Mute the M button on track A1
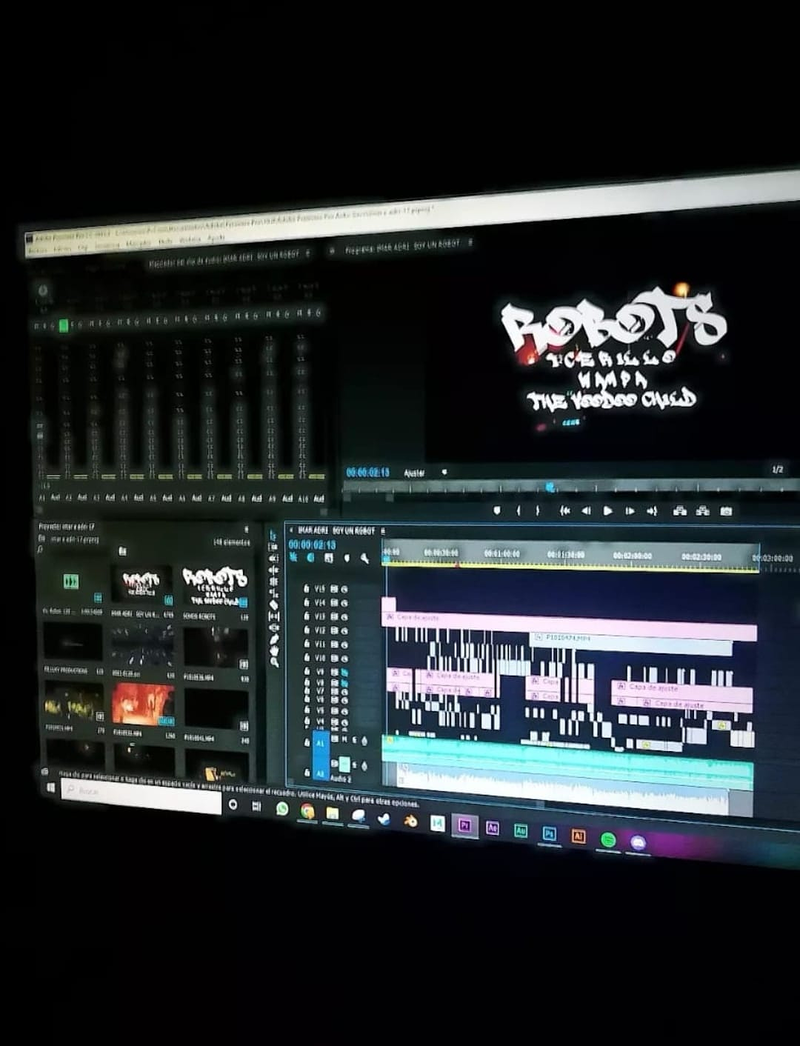 tap(342, 739)
